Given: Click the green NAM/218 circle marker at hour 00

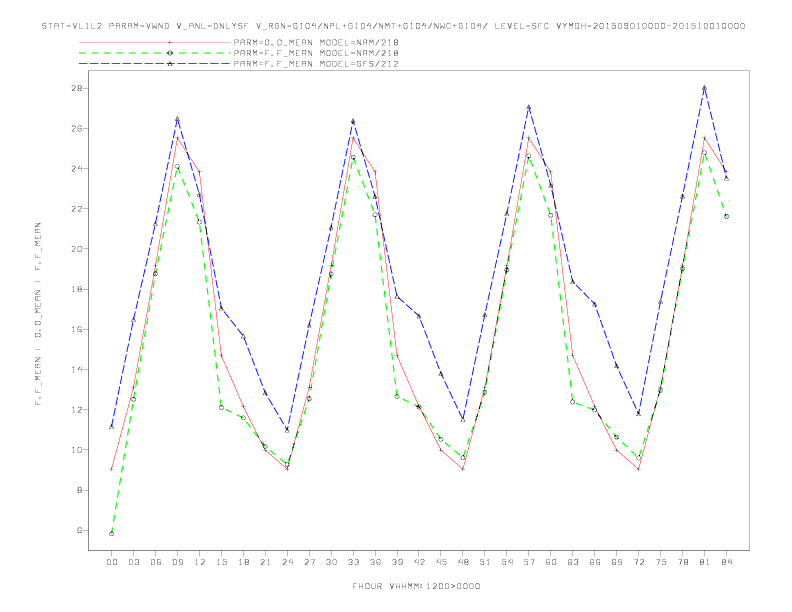Looking at the screenshot, I should 112,534.
